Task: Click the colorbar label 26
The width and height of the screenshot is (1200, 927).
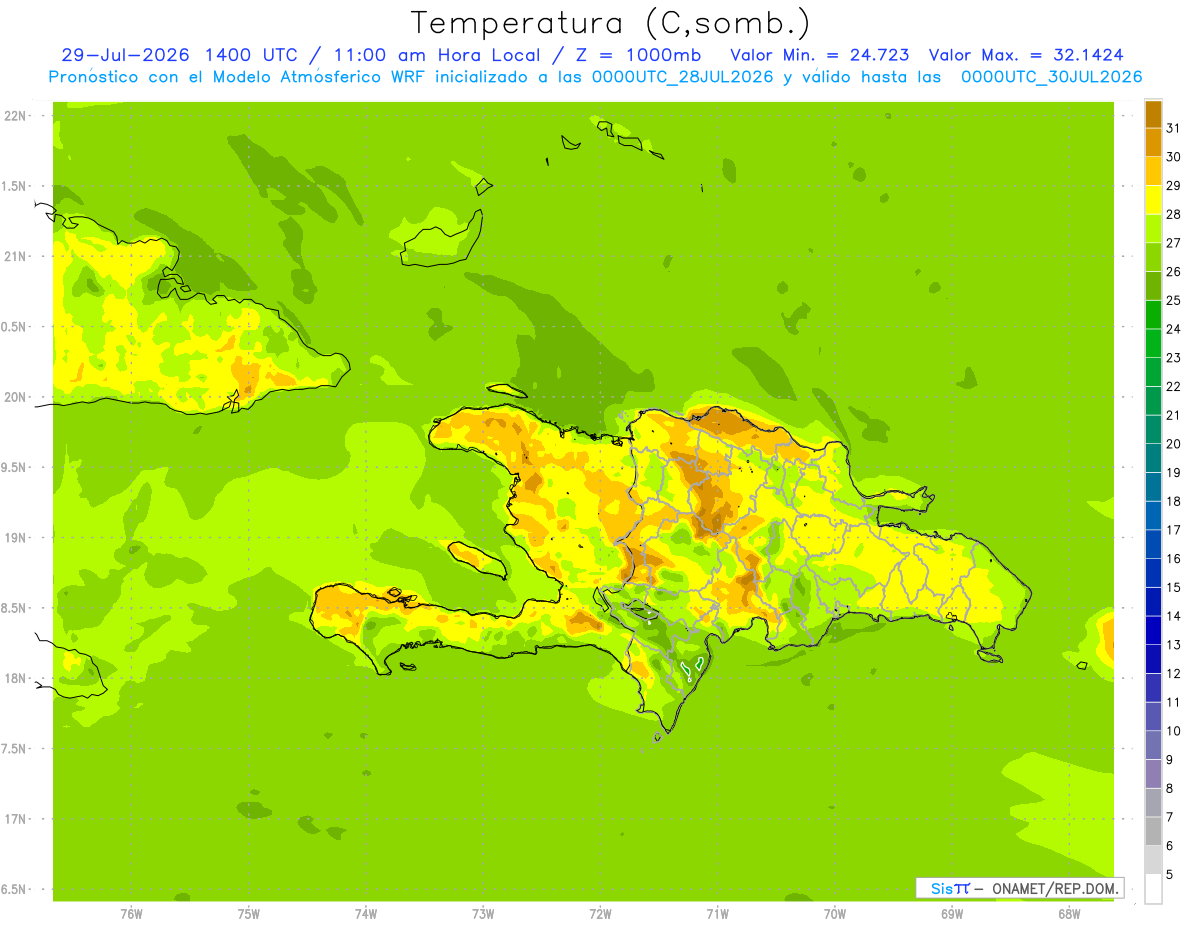Action: (x=1173, y=271)
